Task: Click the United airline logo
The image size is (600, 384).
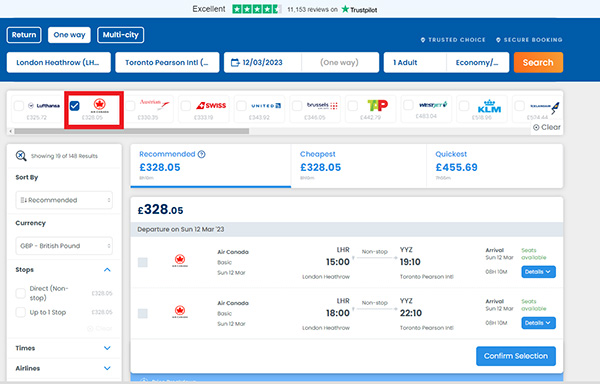Action: 266,106
